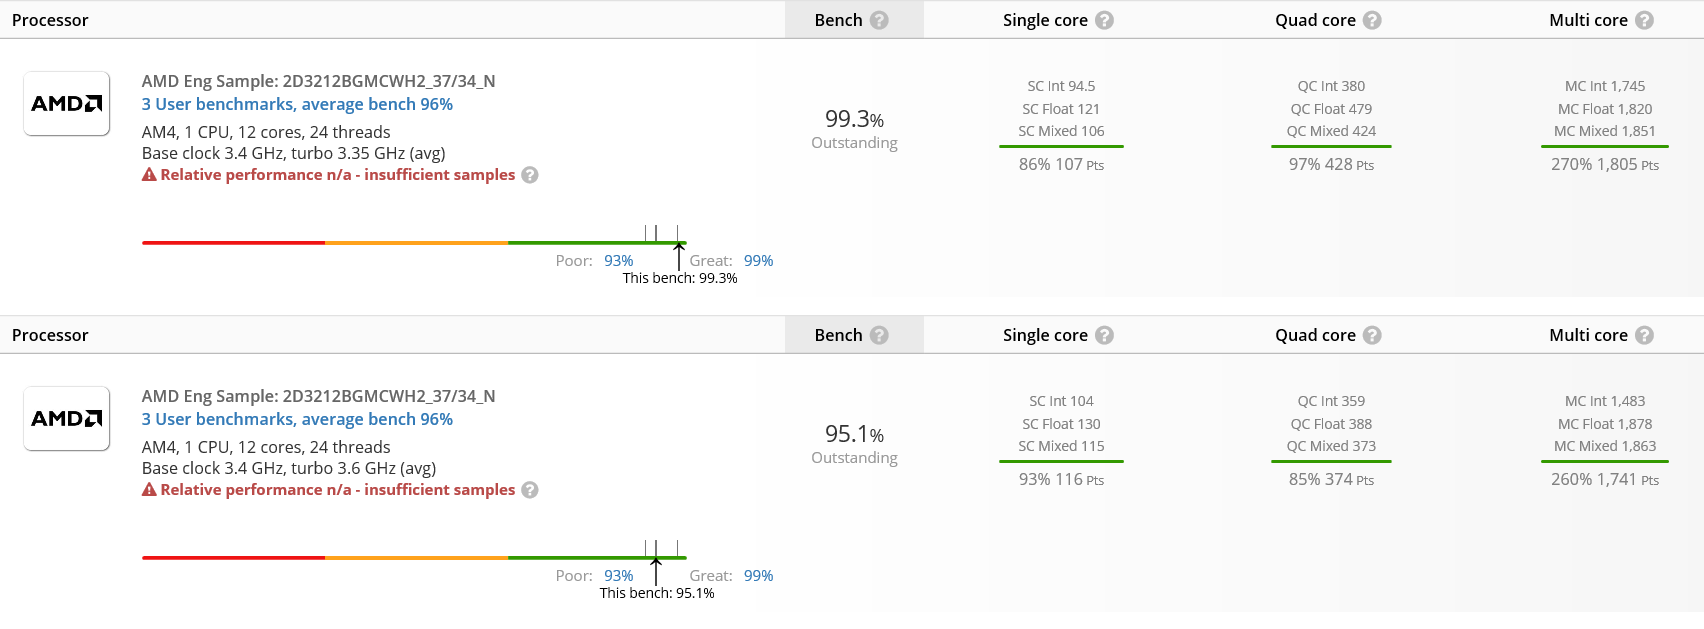Click help icon next to first Single core
This screenshot has height=629, width=1704.
pyautogui.click(x=1104, y=20)
